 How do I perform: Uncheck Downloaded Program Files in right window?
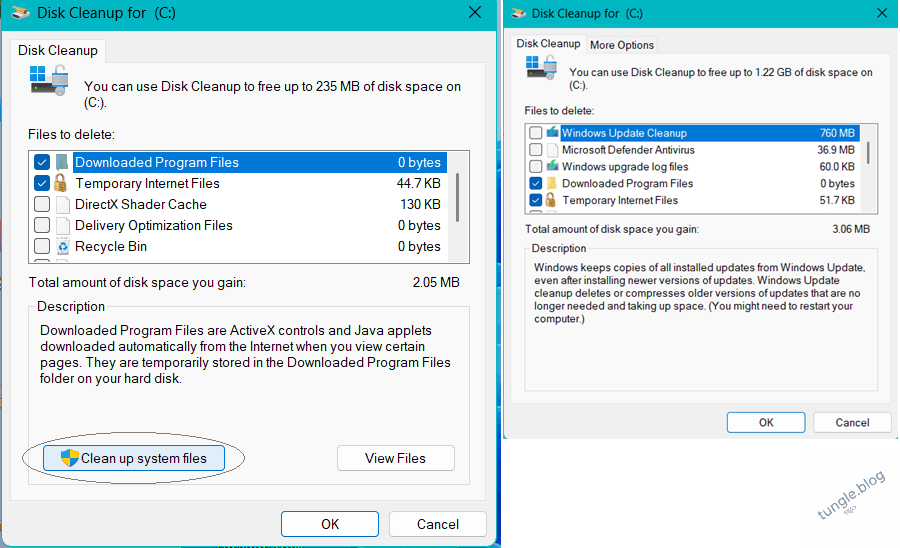tap(536, 183)
